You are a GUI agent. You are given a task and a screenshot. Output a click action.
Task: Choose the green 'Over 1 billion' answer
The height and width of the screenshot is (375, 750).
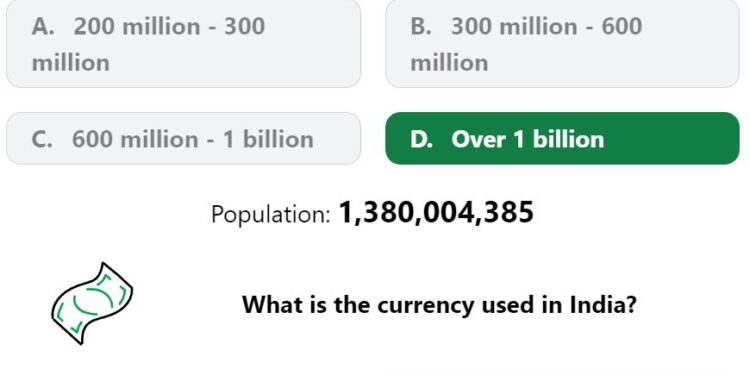click(562, 139)
